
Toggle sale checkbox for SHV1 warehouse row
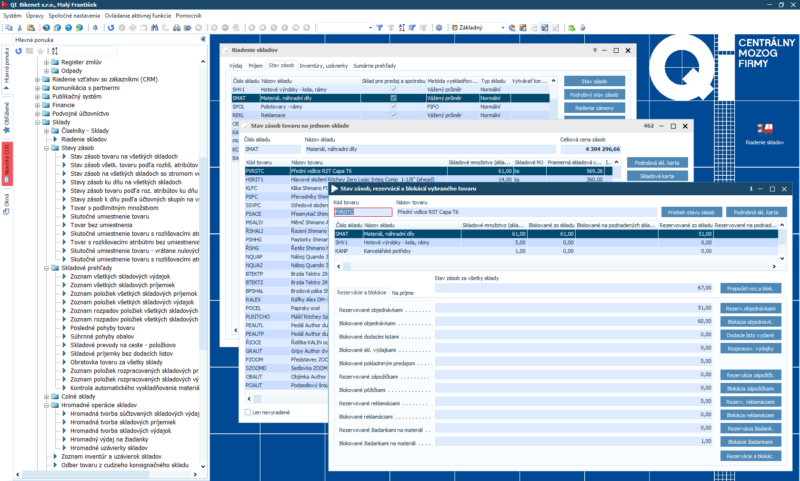pyautogui.click(x=393, y=89)
